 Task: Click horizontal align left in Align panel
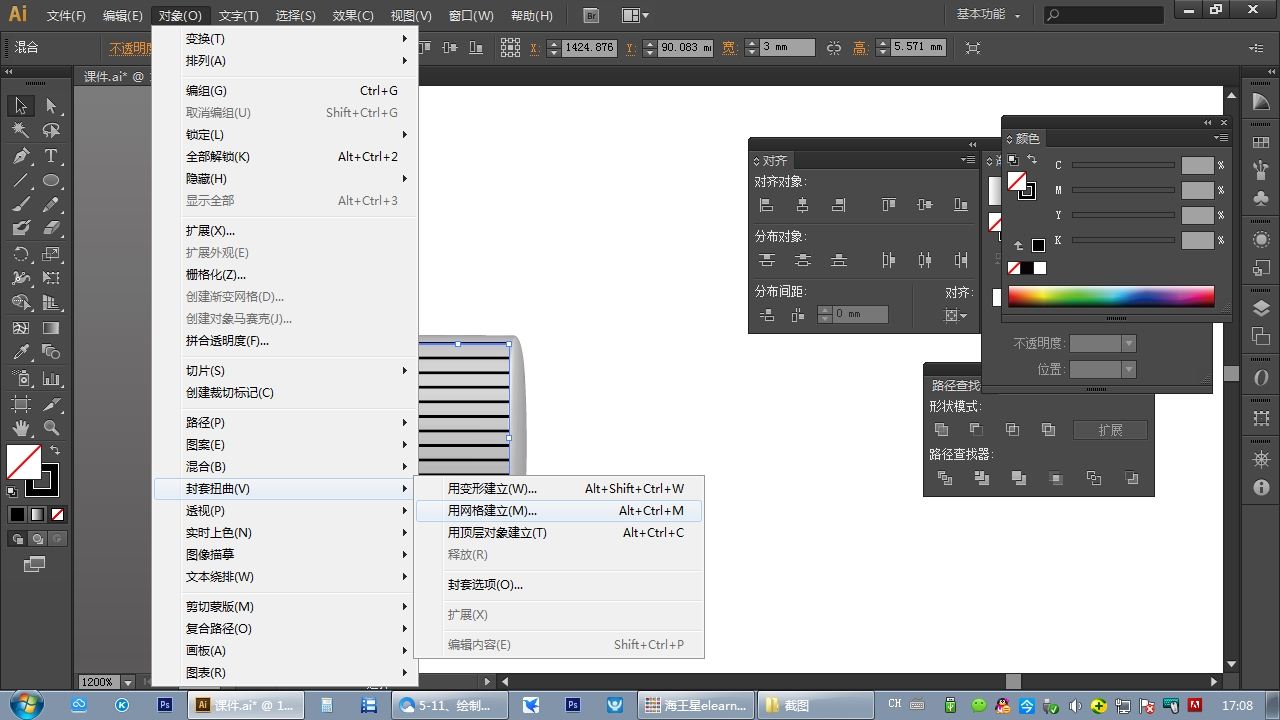(x=767, y=205)
